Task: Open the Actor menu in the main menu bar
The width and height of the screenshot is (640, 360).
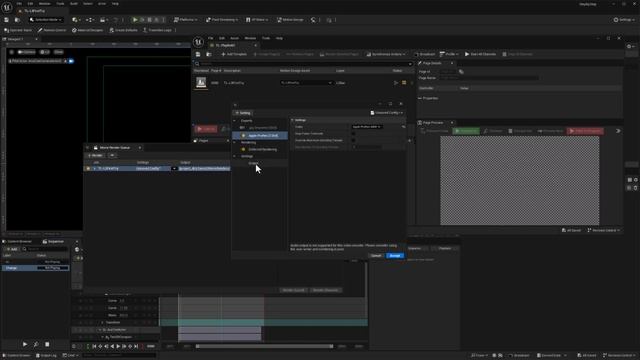Action: 102,4
